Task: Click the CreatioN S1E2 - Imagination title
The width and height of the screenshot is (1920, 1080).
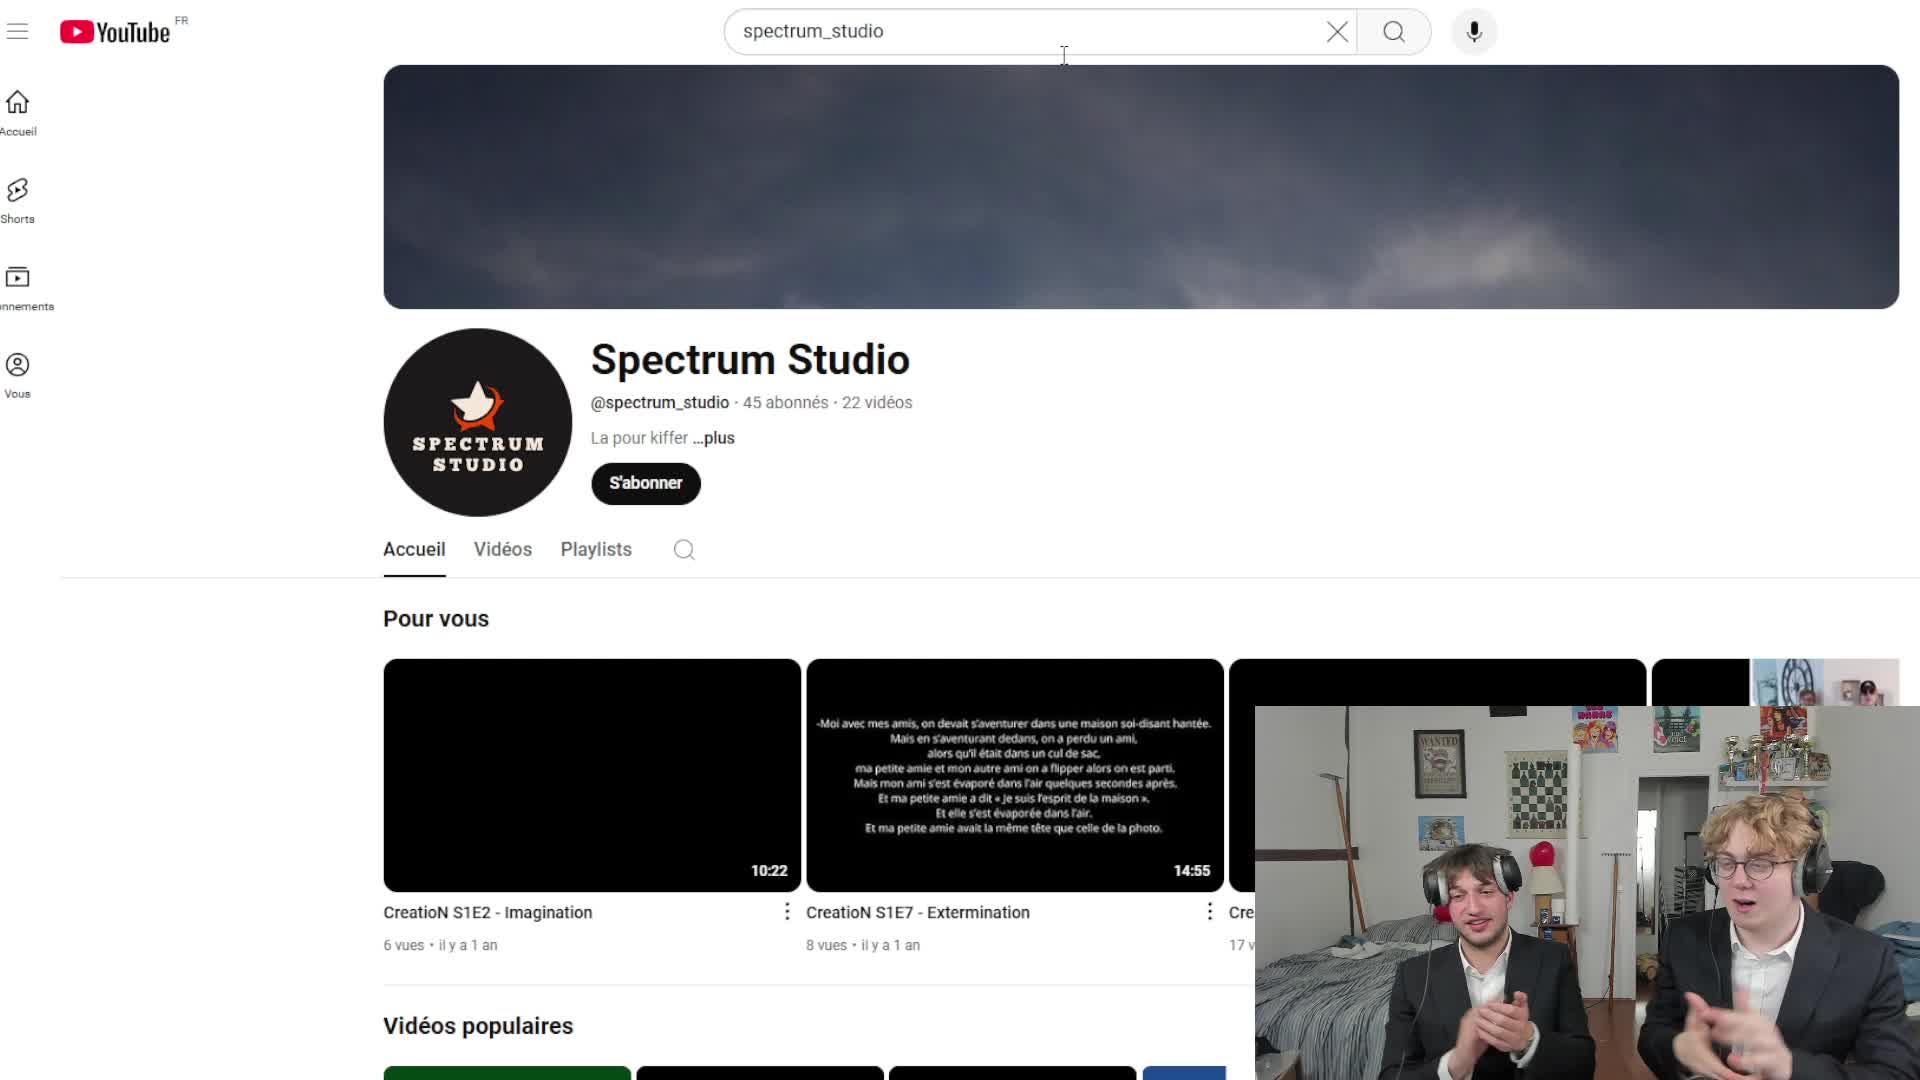Action: click(488, 912)
